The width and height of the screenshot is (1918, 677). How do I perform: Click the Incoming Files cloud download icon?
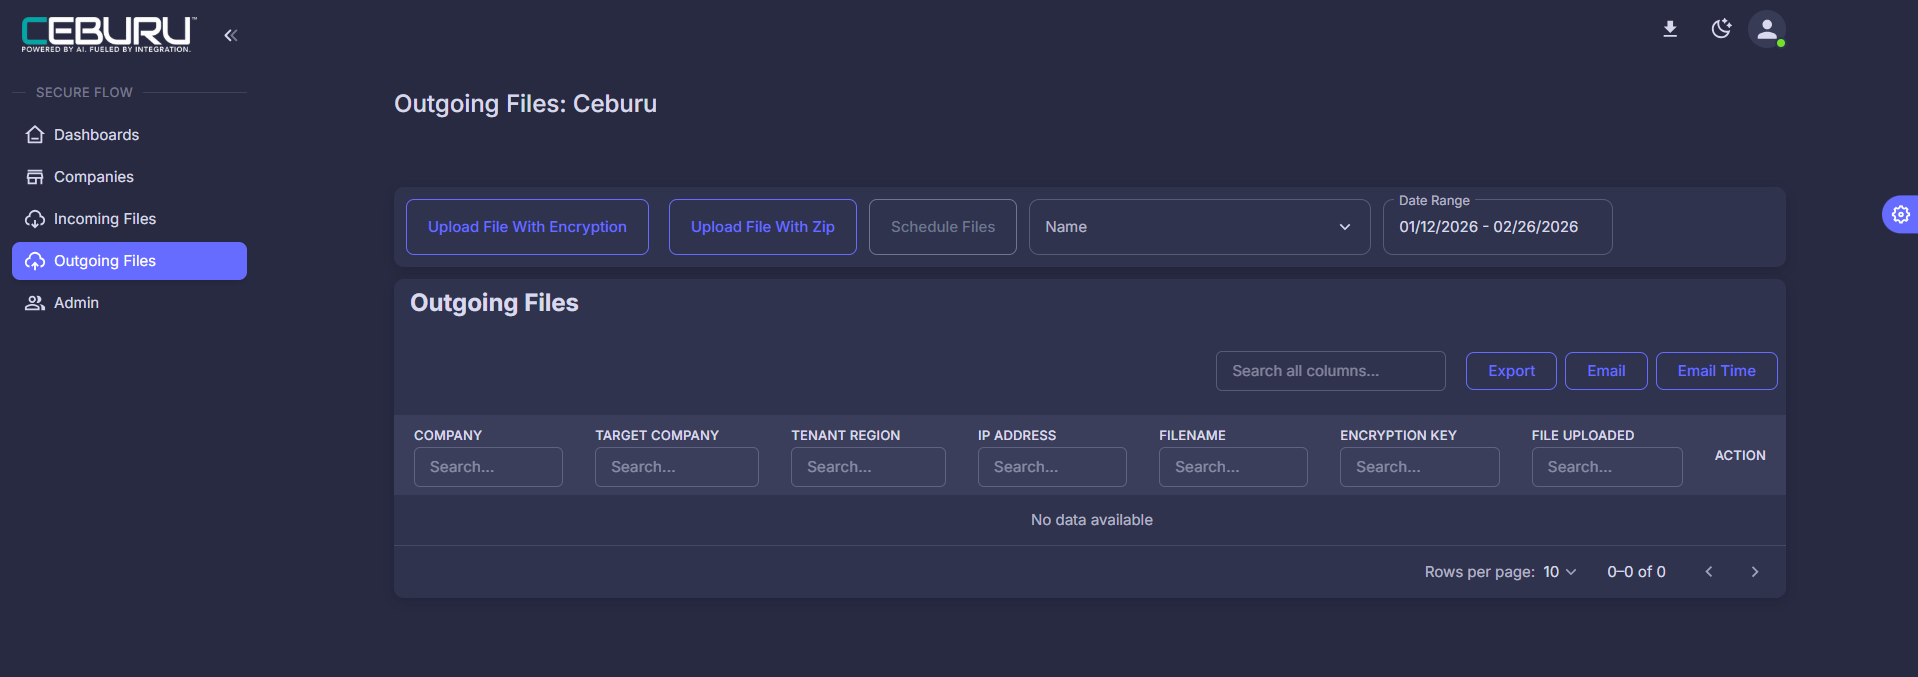[35, 219]
